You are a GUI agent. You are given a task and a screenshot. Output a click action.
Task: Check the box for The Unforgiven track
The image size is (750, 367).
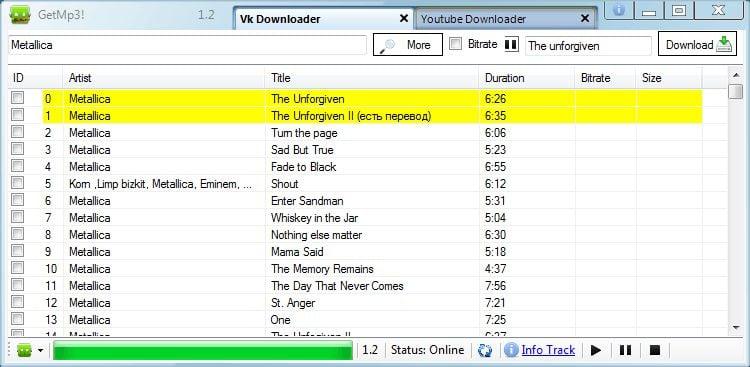17,98
